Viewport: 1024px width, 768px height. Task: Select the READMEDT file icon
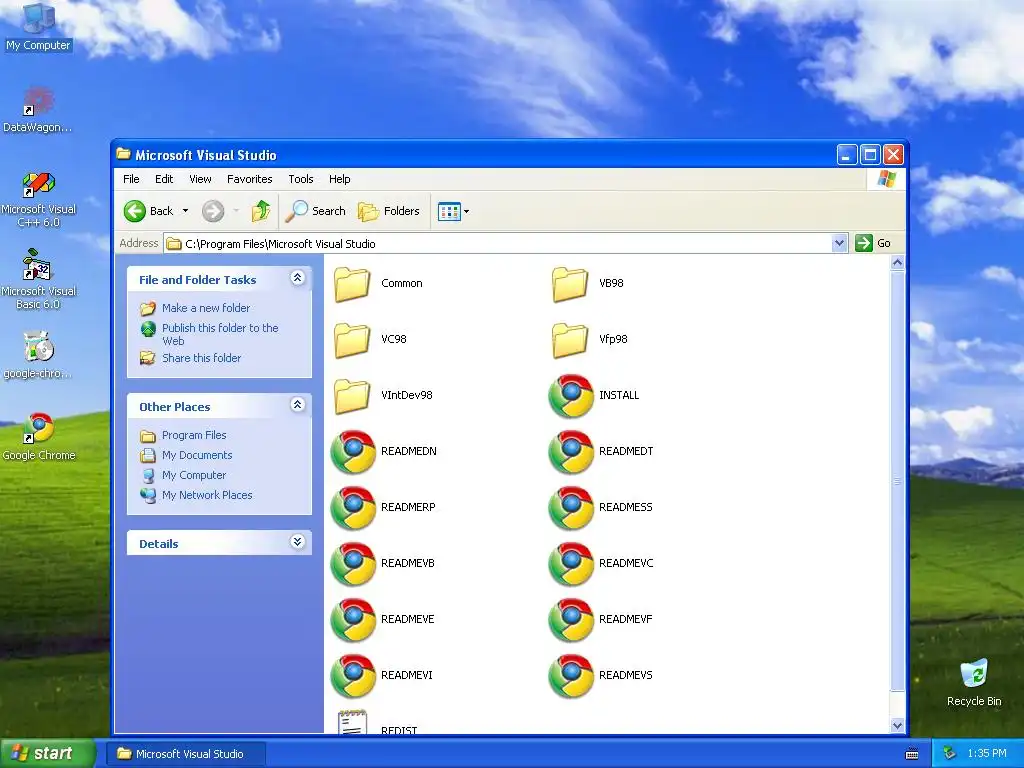click(x=571, y=452)
